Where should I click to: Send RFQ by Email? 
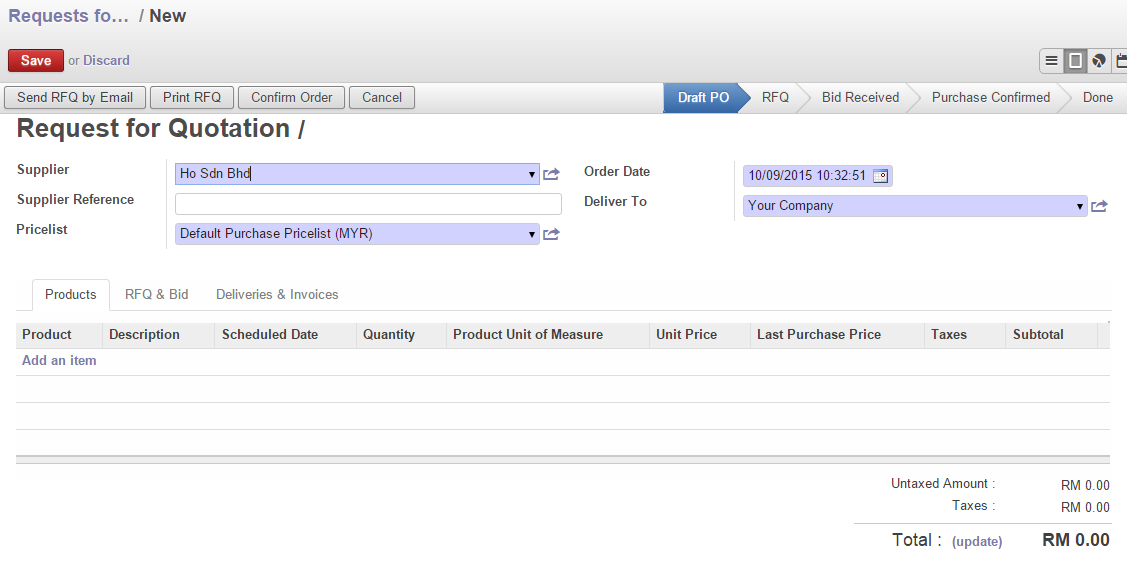(x=75, y=98)
